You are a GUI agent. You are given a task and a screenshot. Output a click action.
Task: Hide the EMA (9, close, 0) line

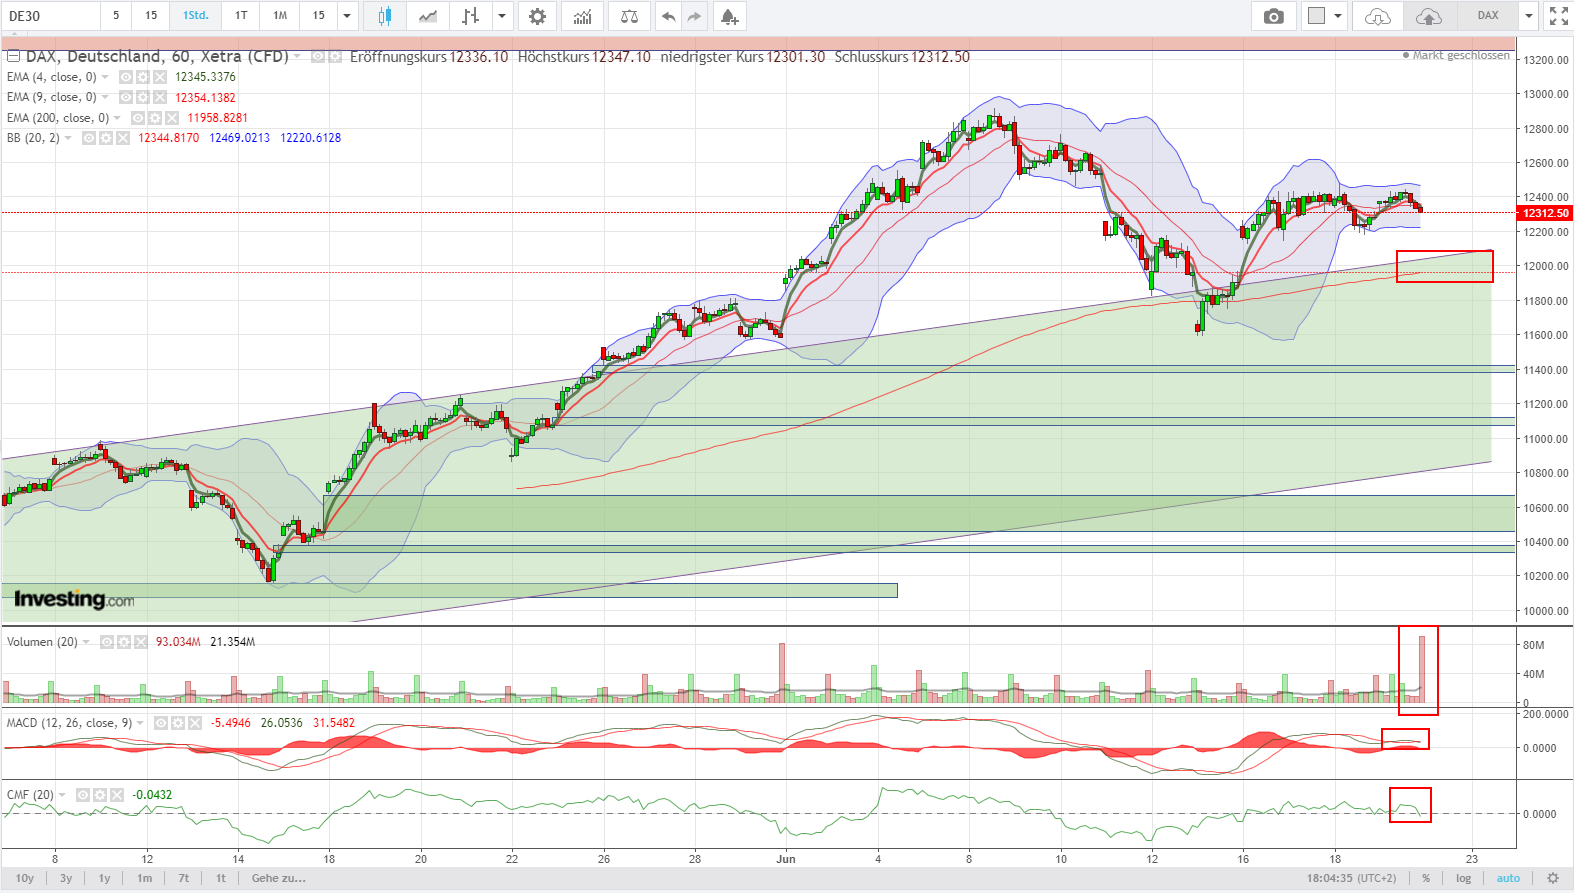click(x=126, y=97)
